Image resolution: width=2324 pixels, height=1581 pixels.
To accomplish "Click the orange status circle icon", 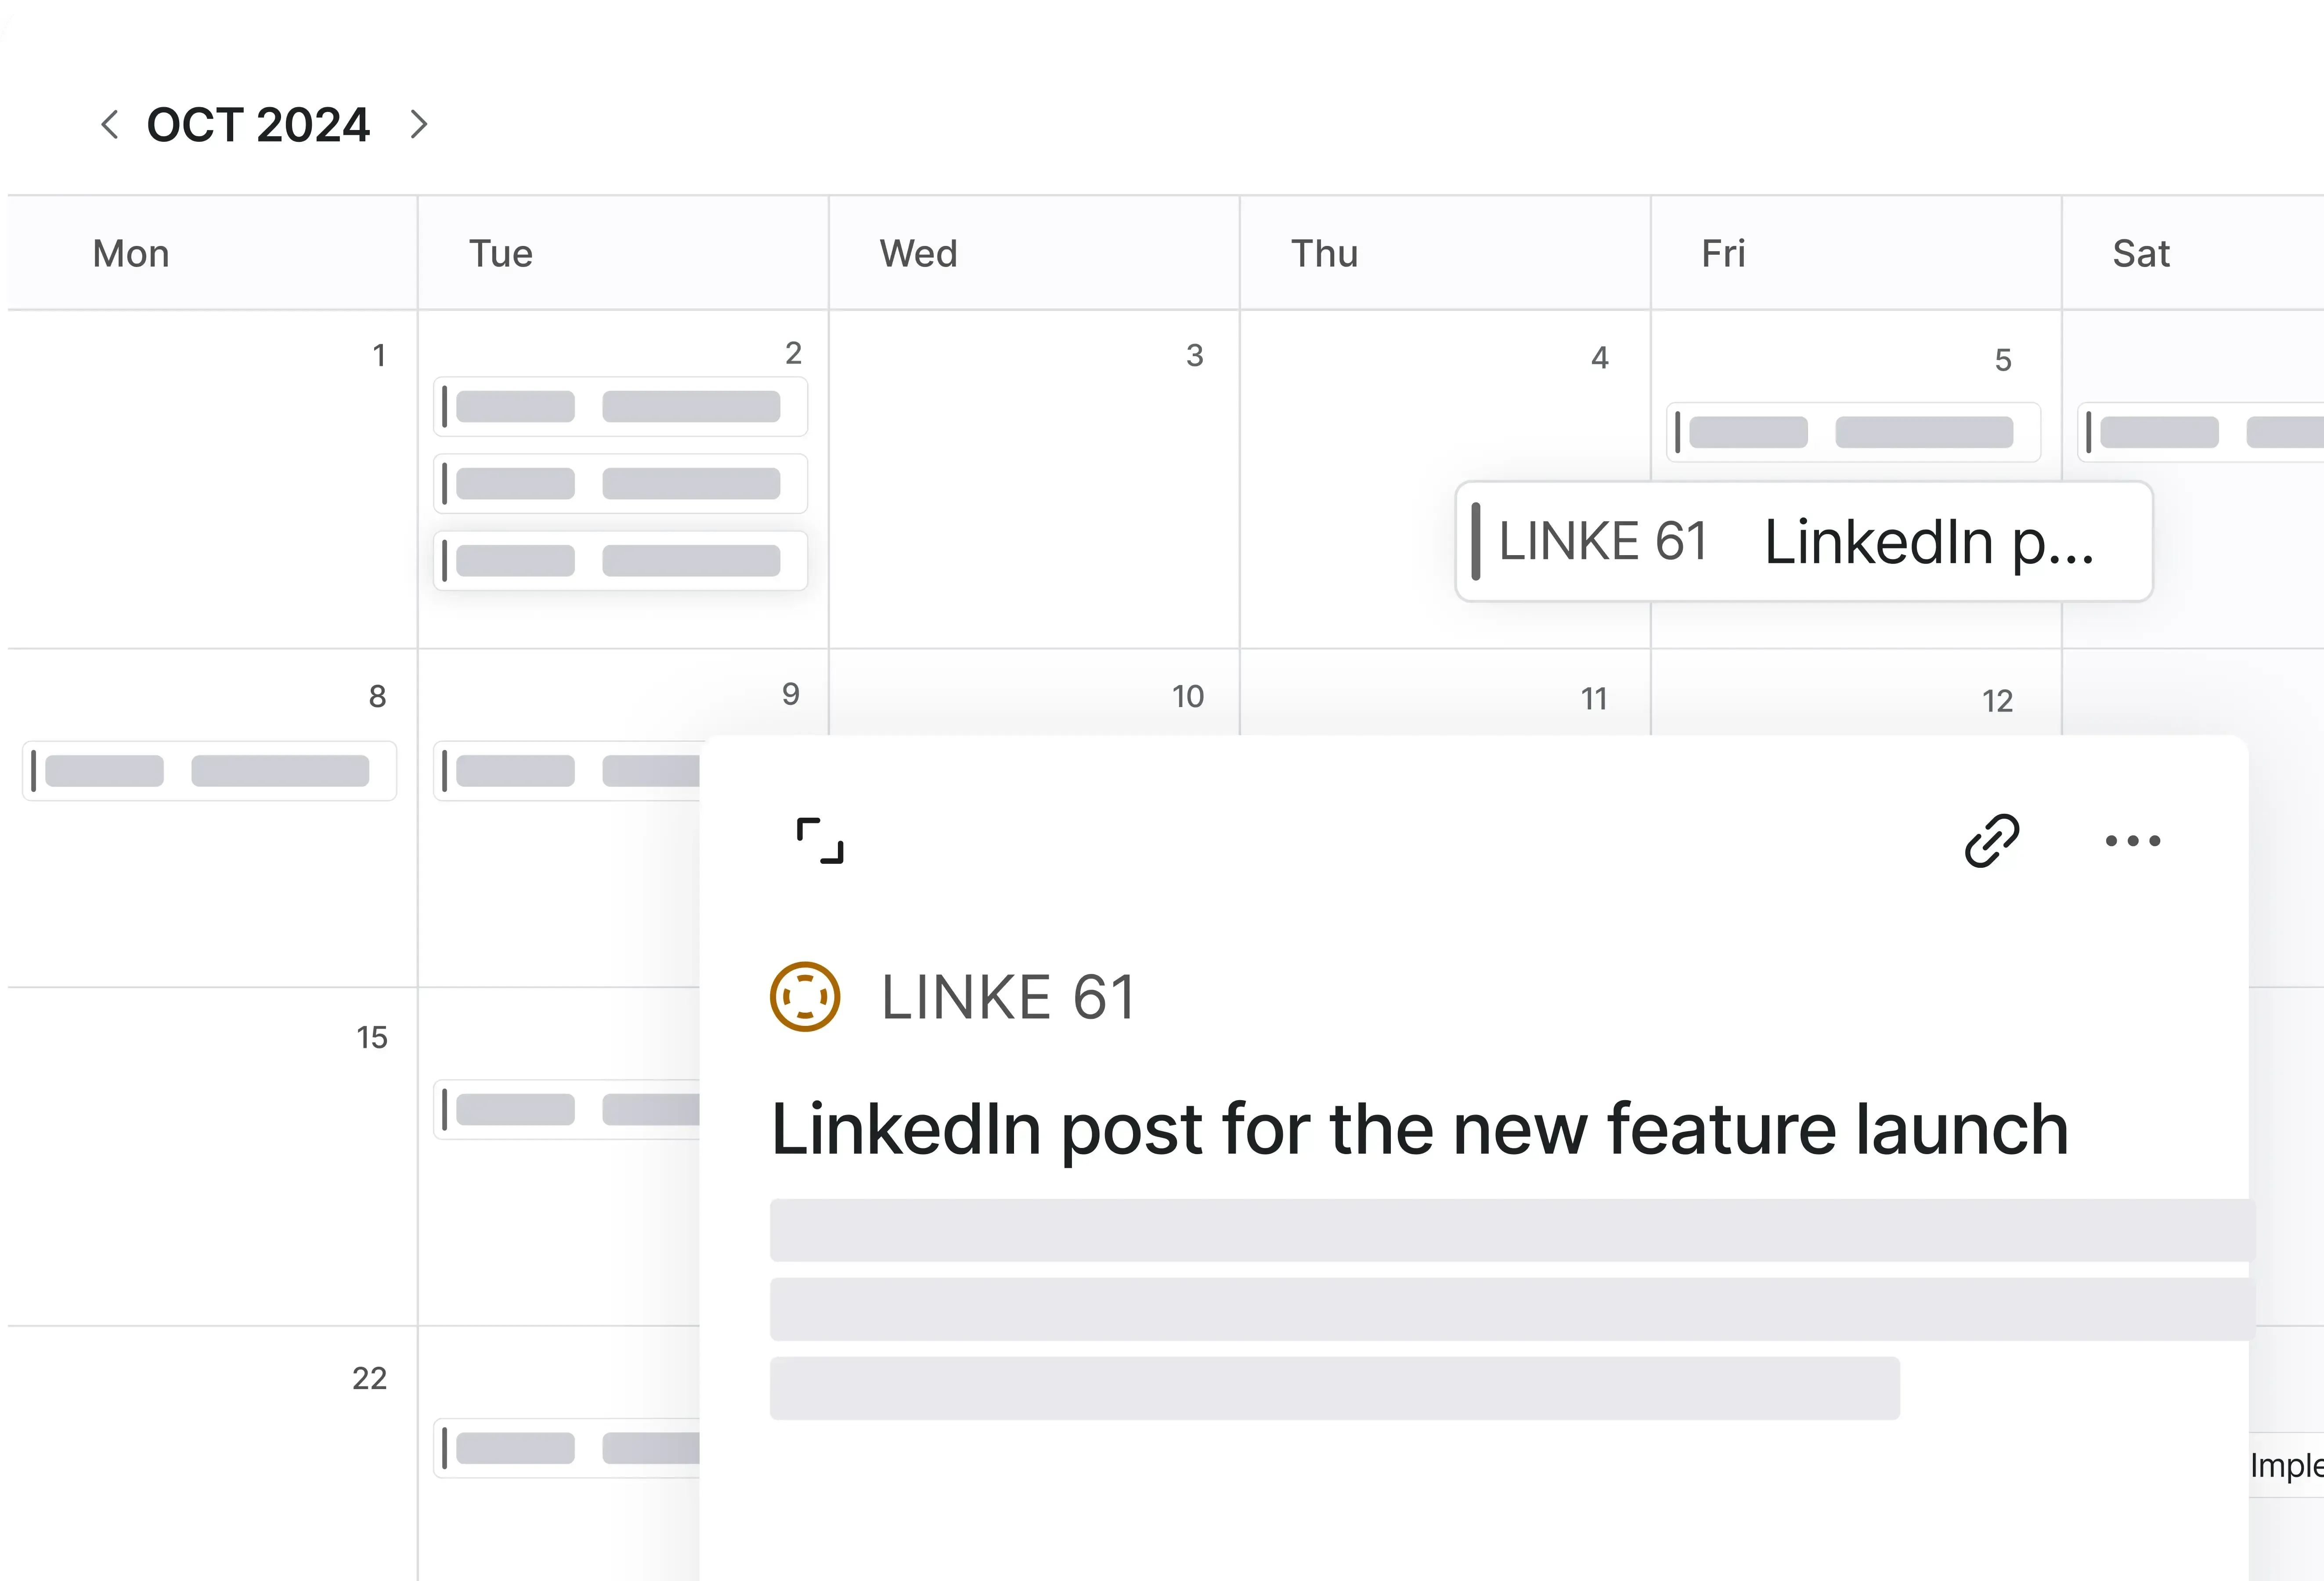I will pos(805,996).
